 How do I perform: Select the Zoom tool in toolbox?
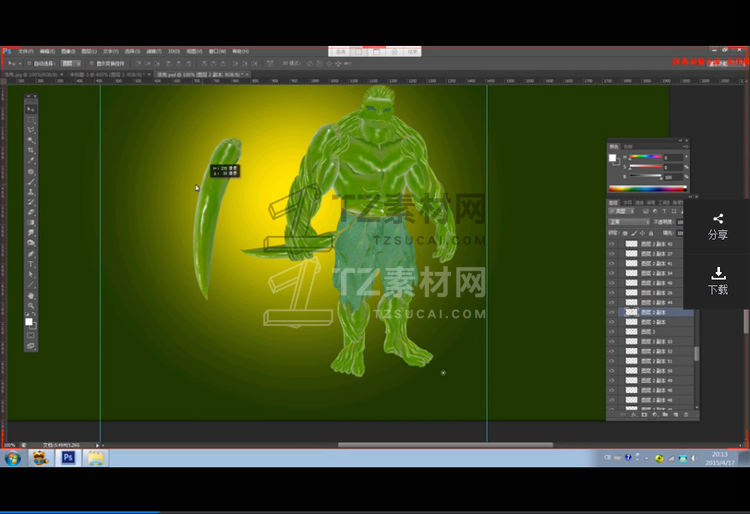31,307
